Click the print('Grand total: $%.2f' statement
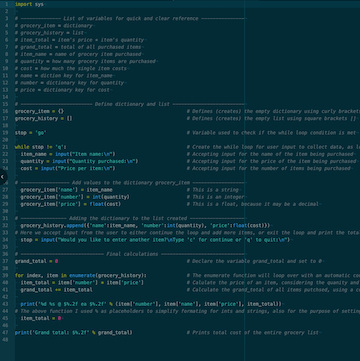360x361 pixels. tap(74, 333)
